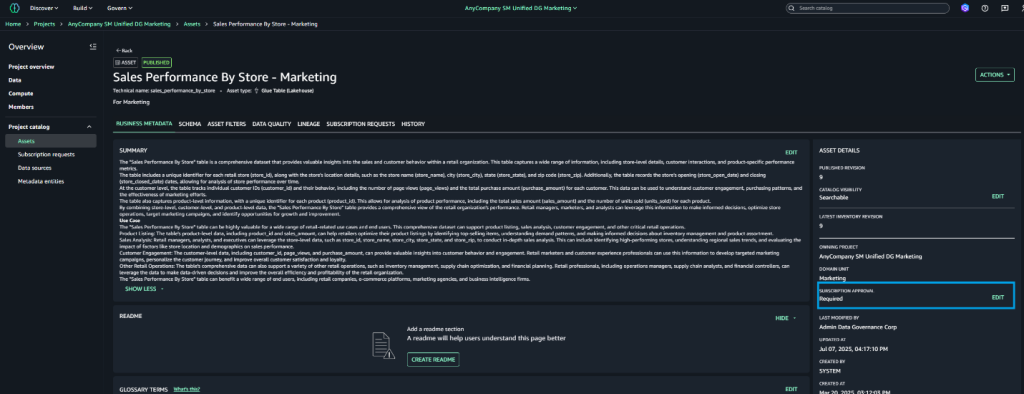Edit the Subscription Approval setting
Image resolution: width=1024 pixels, height=394 pixels.
click(x=998, y=297)
